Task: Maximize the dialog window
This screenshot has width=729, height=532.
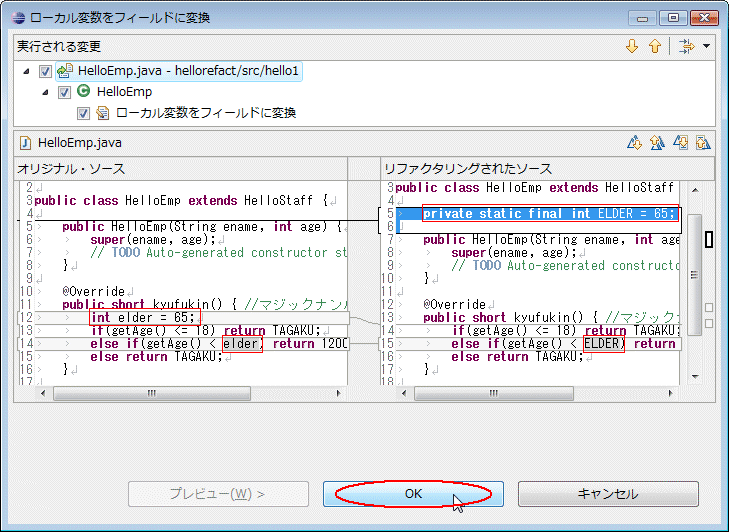Action: (673, 18)
